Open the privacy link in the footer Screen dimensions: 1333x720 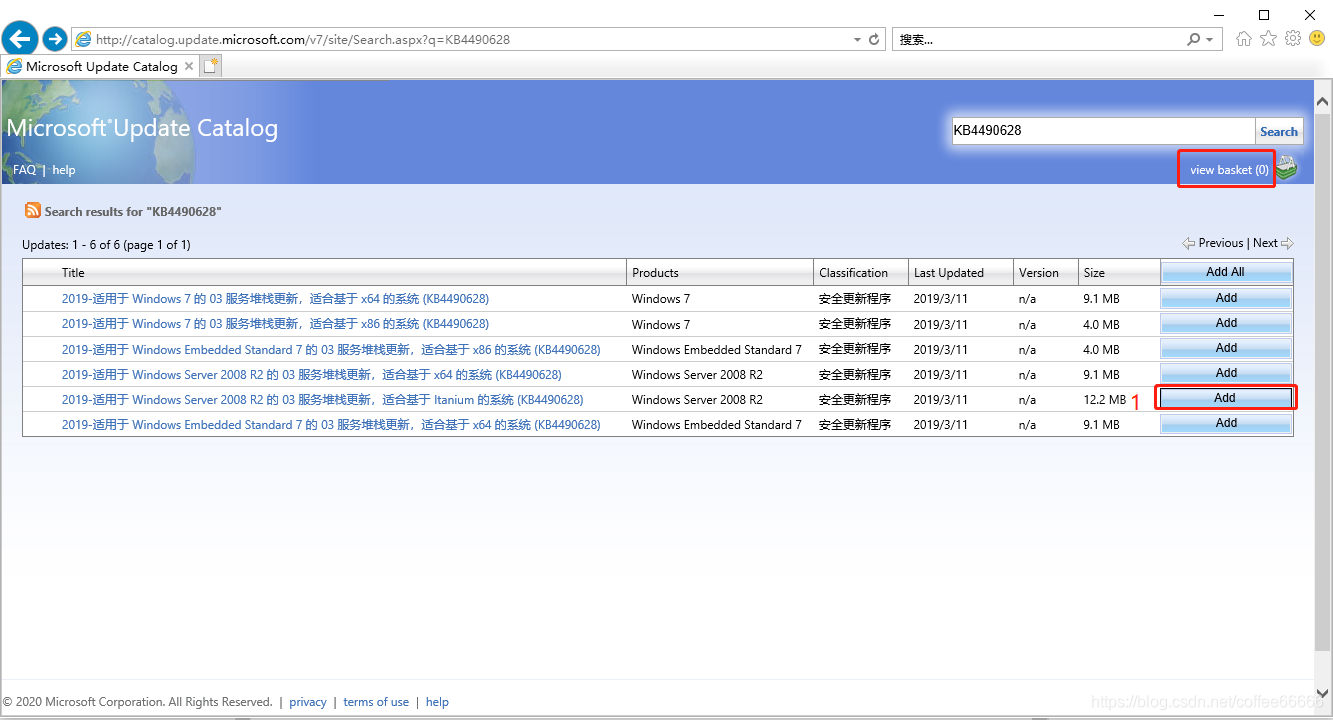[308, 702]
